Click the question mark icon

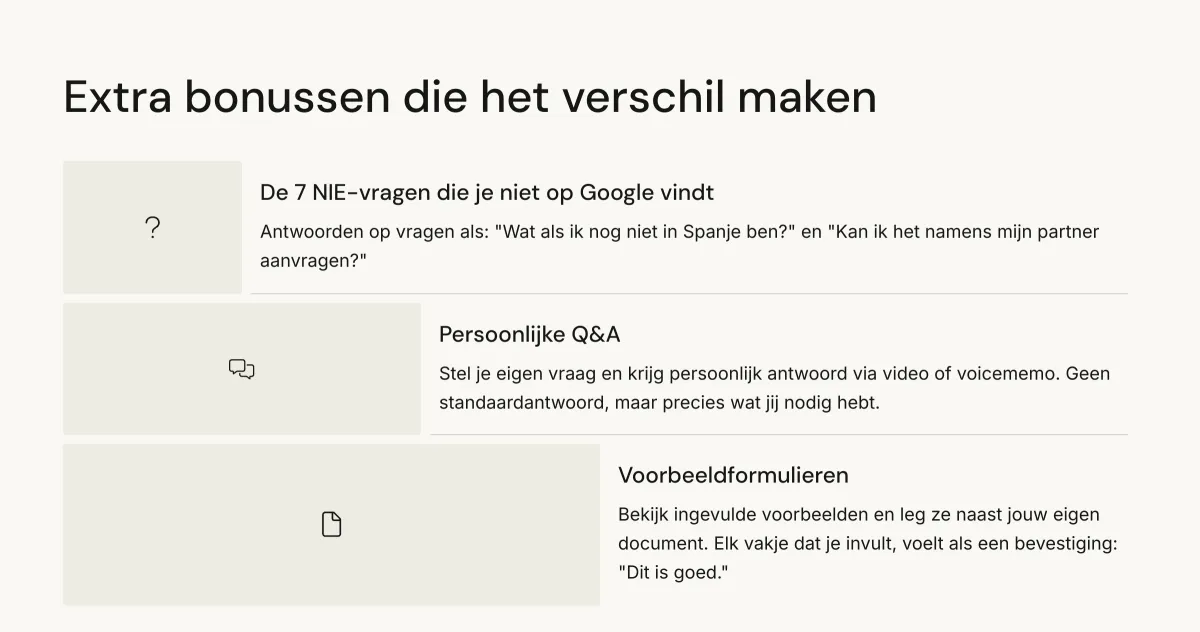(x=152, y=228)
